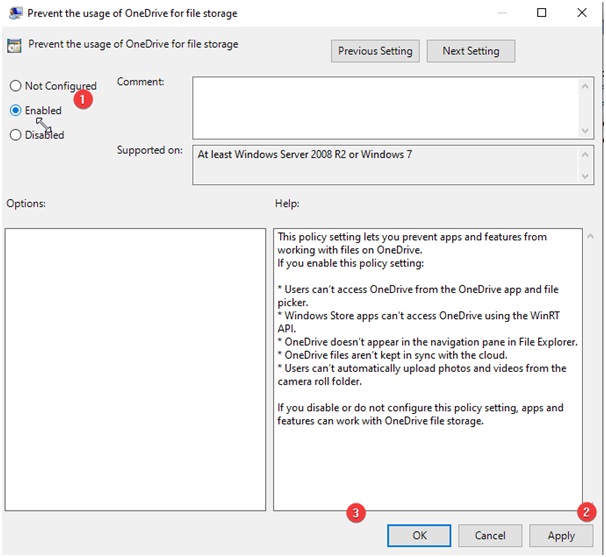Close the dialog with X button
This screenshot has width=606, height=557.
click(x=582, y=13)
